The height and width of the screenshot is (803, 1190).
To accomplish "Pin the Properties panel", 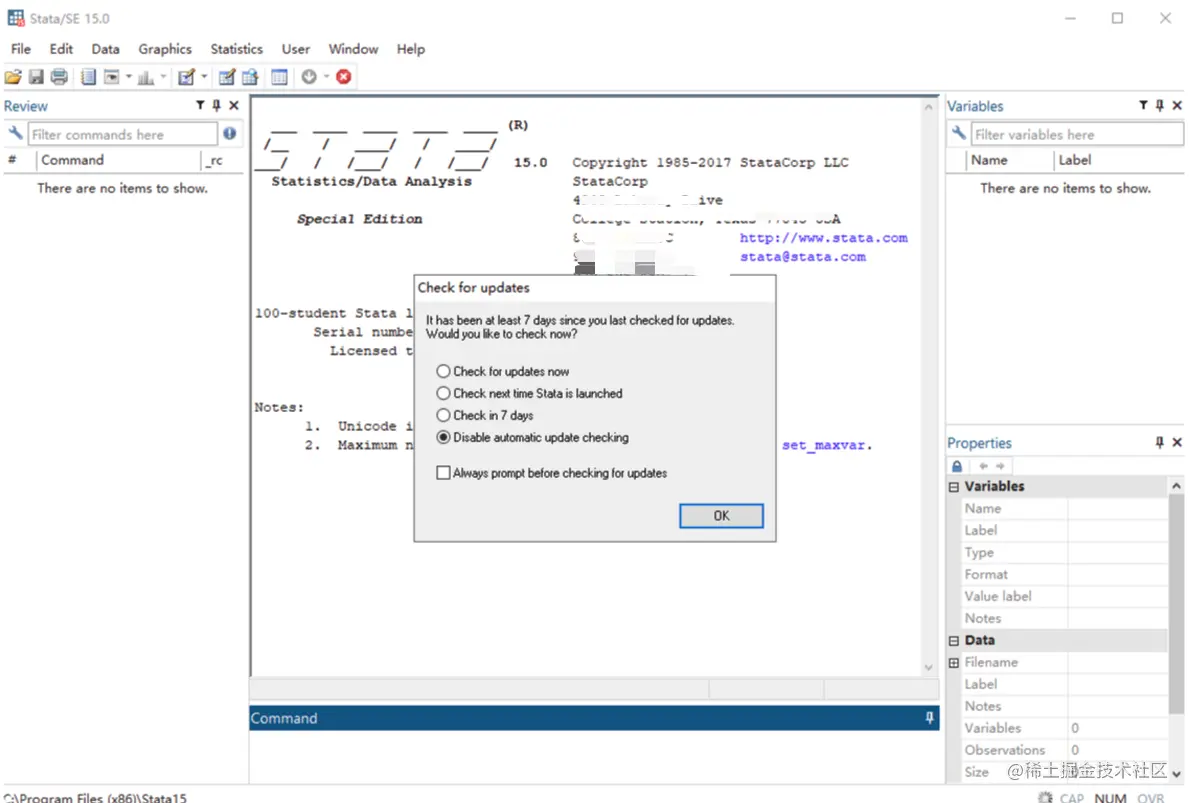I will pos(1160,442).
